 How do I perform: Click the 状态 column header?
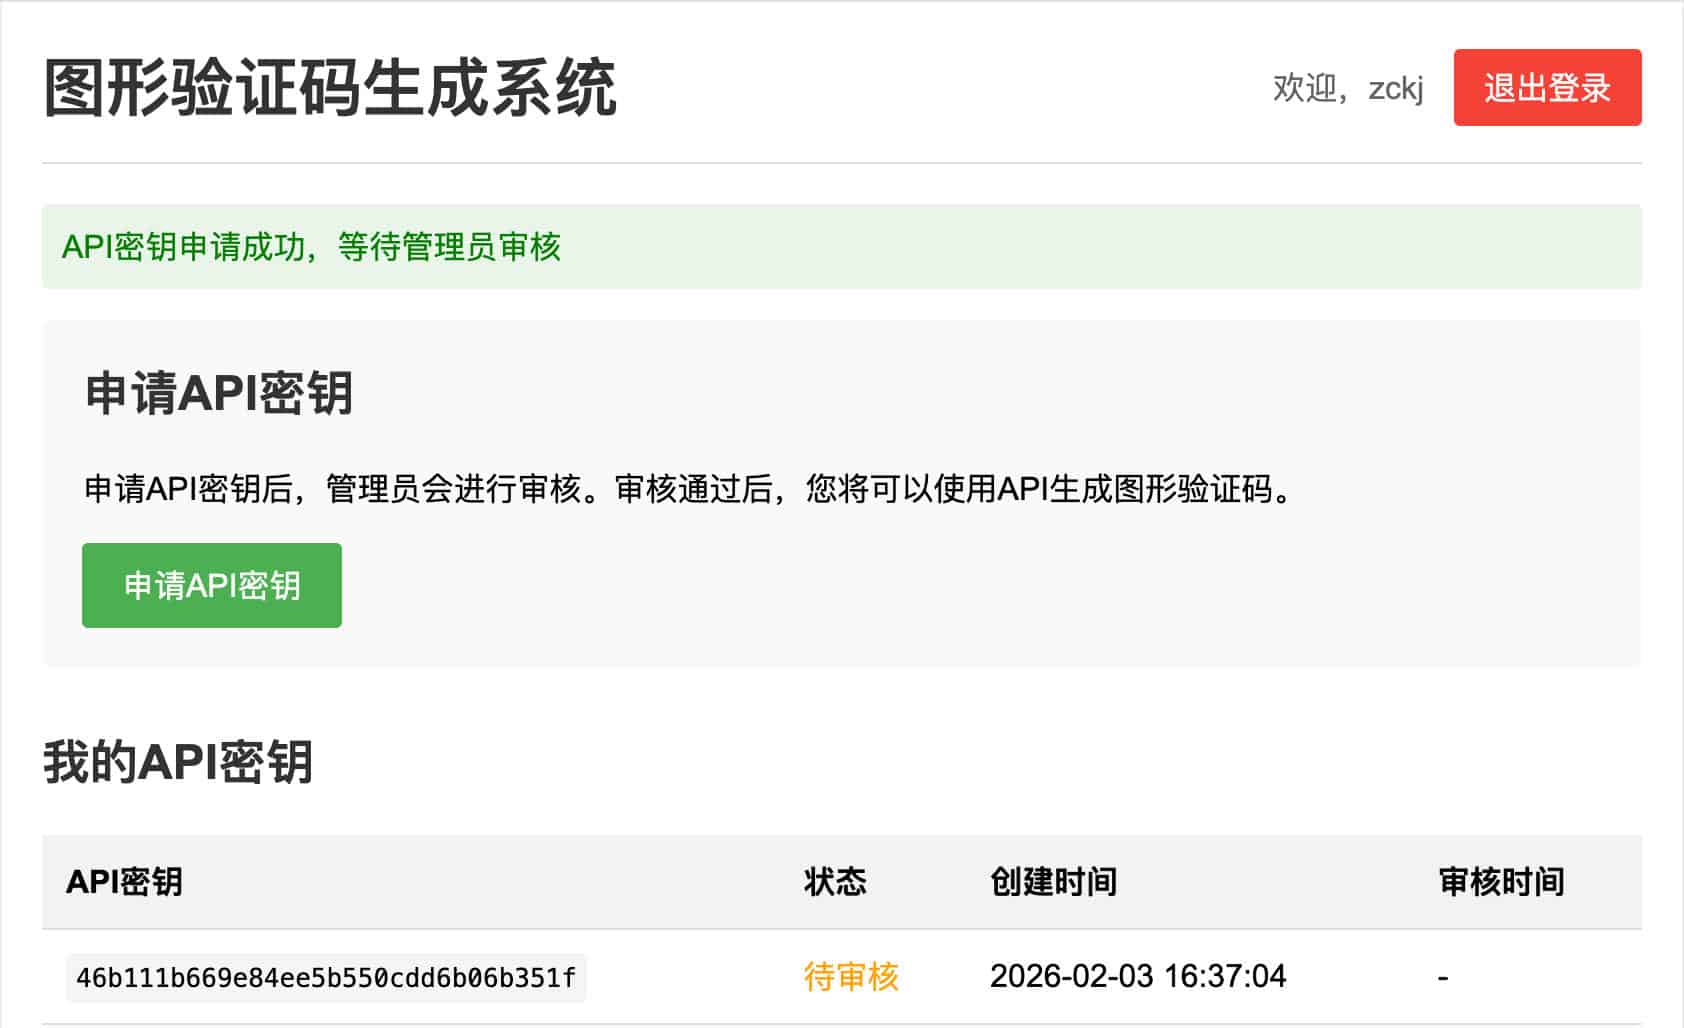tap(835, 881)
